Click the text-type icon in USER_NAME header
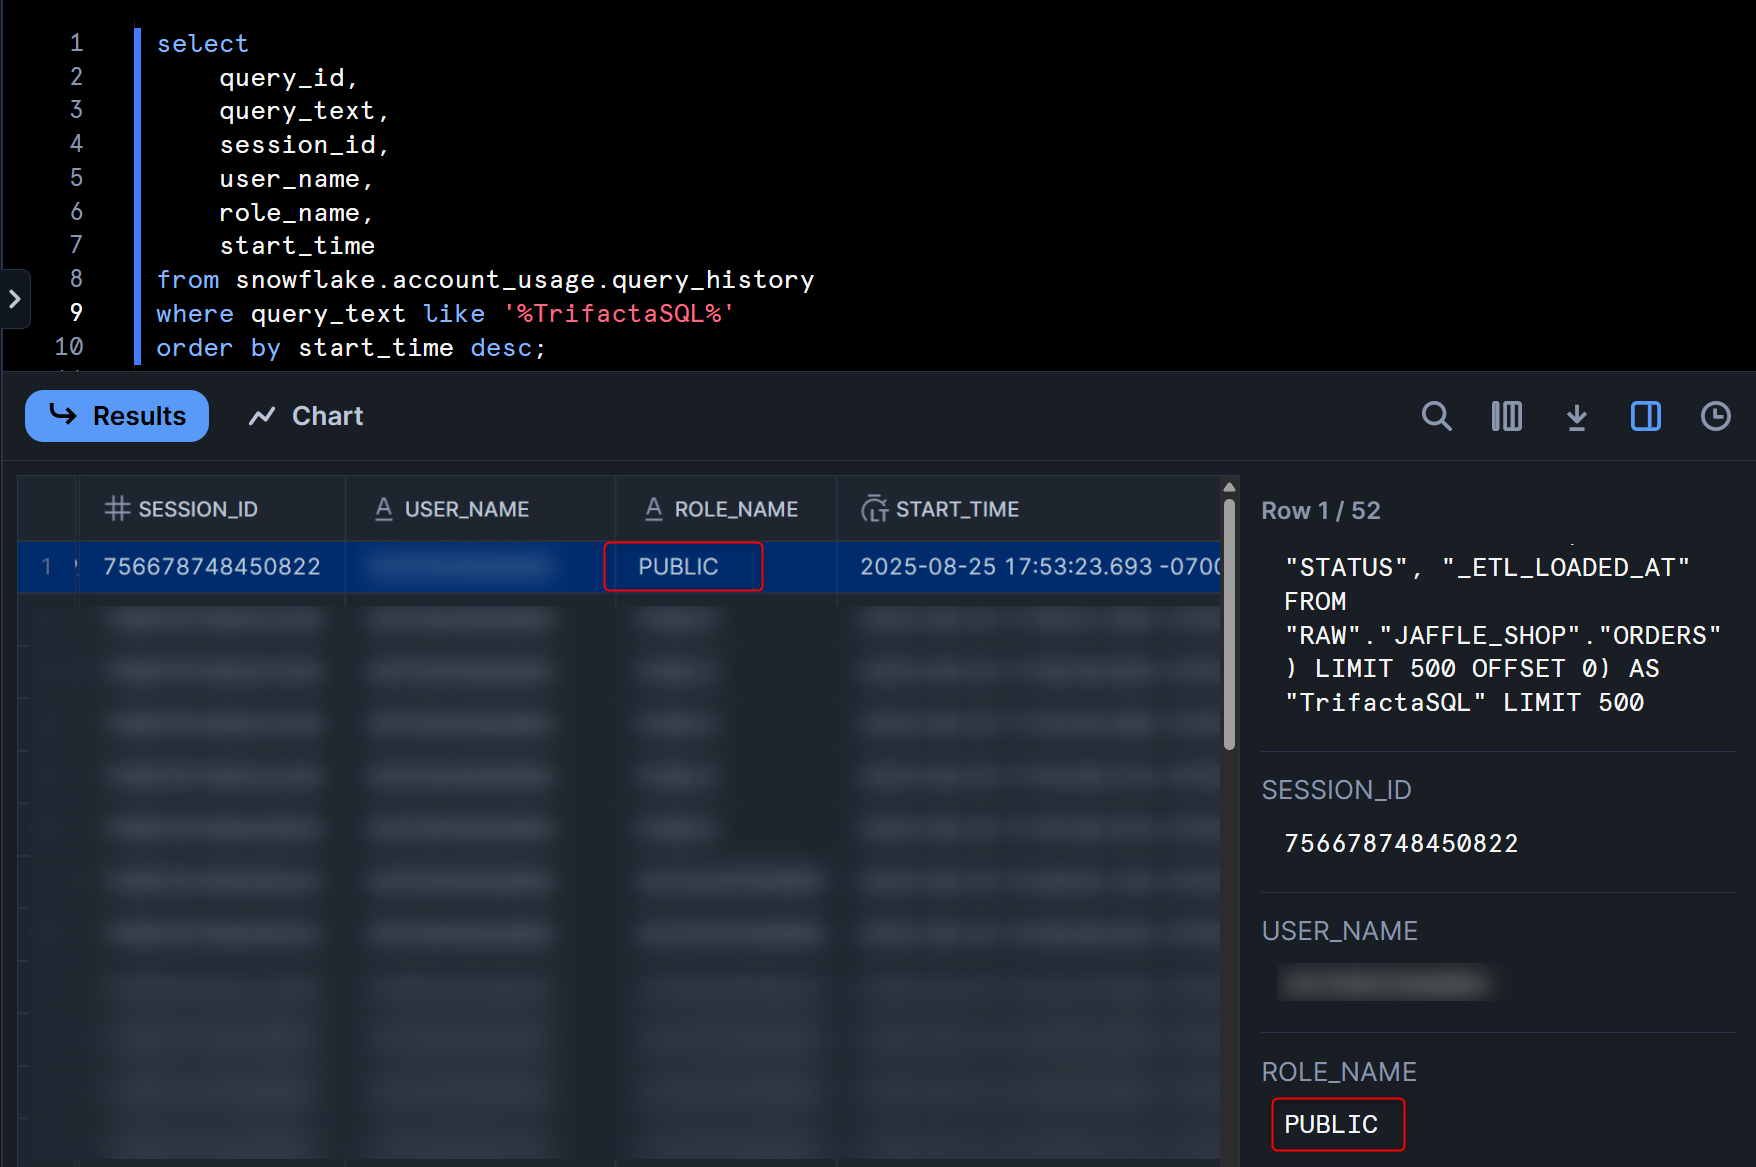This screenshot has width=1756, height=1167. 384,509
